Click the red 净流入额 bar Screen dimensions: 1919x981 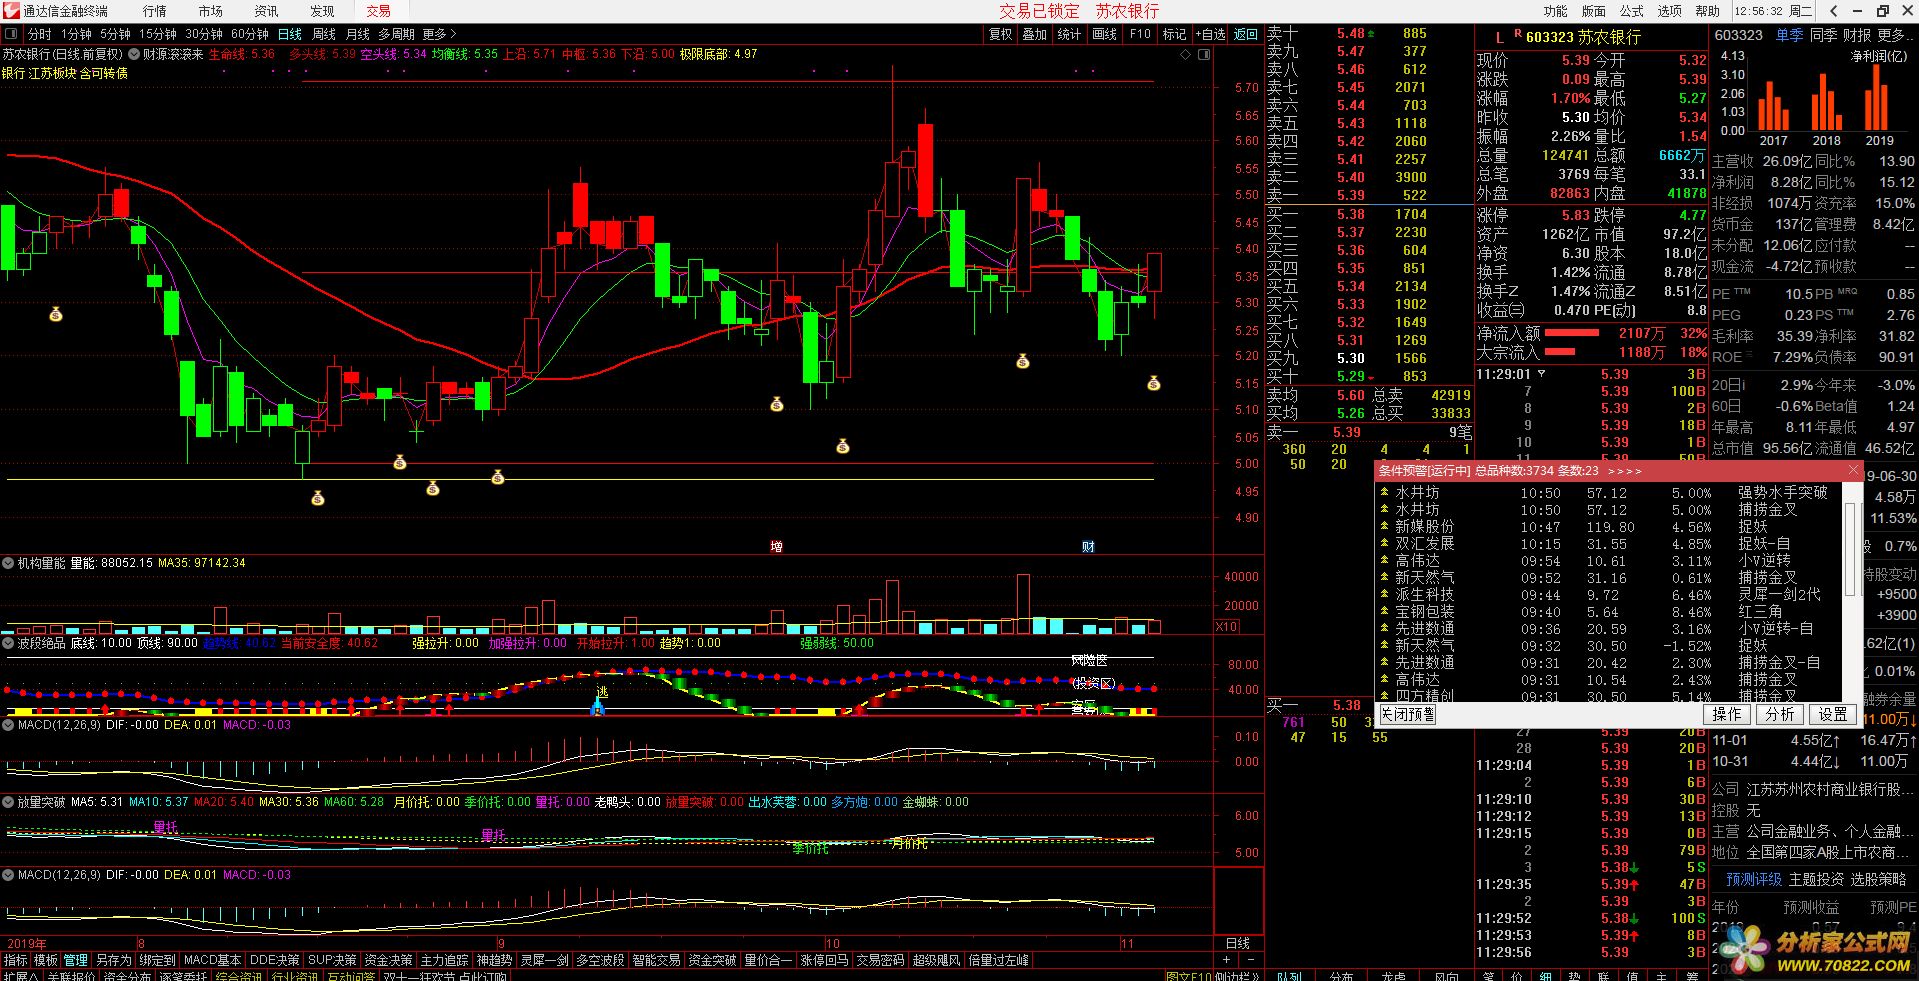pyautogui.click(x=1571, y=333)
